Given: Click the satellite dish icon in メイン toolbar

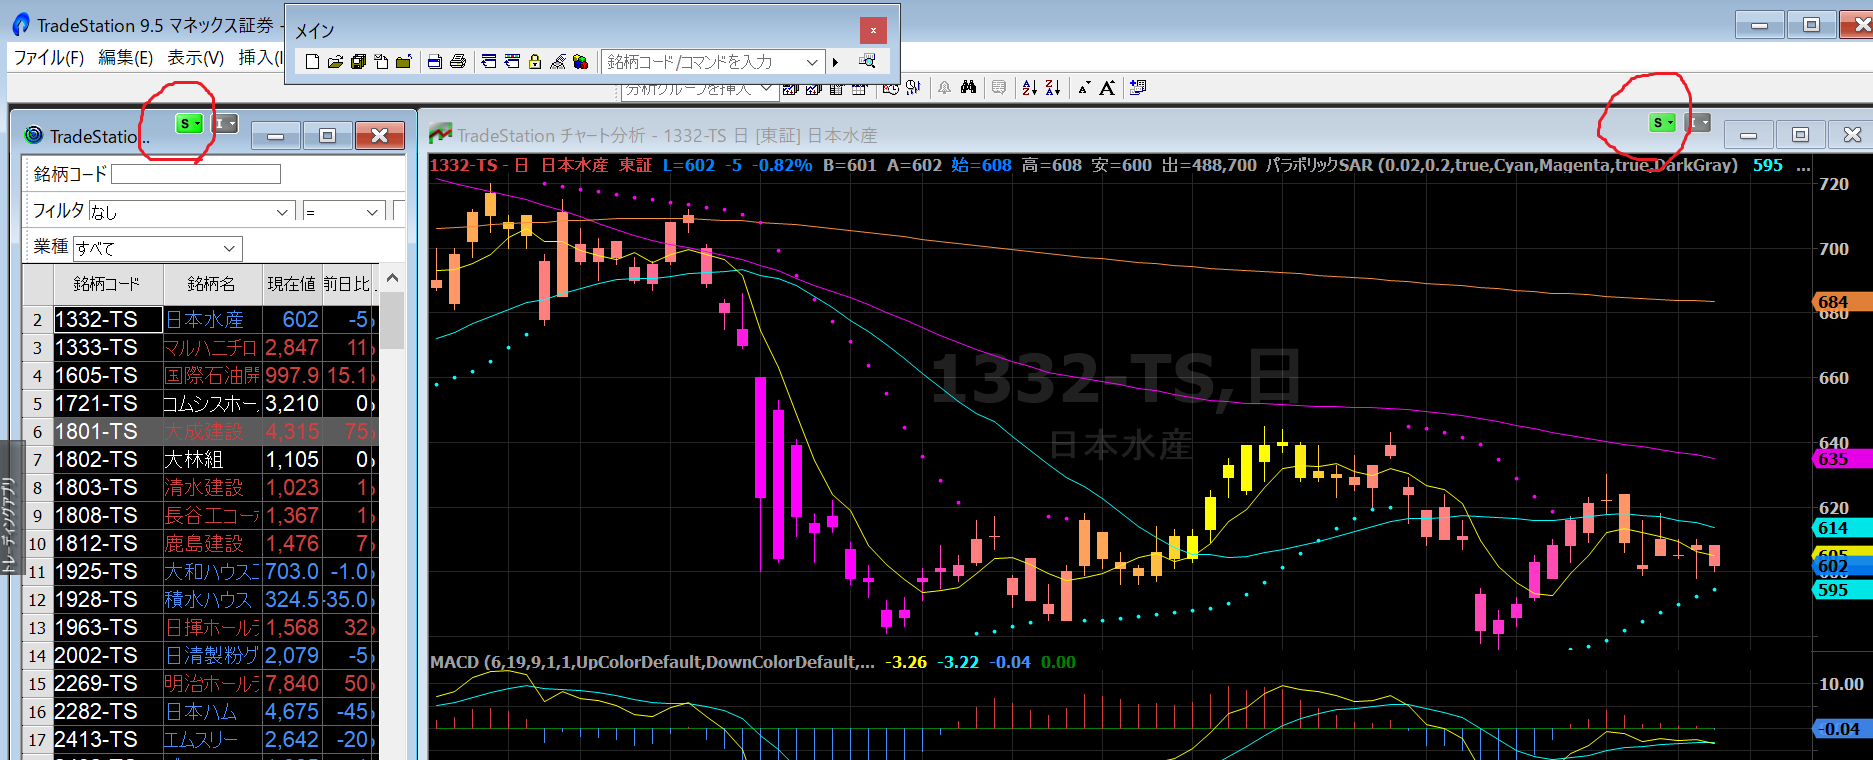Looking at the screenshot, I should [558, 62].
